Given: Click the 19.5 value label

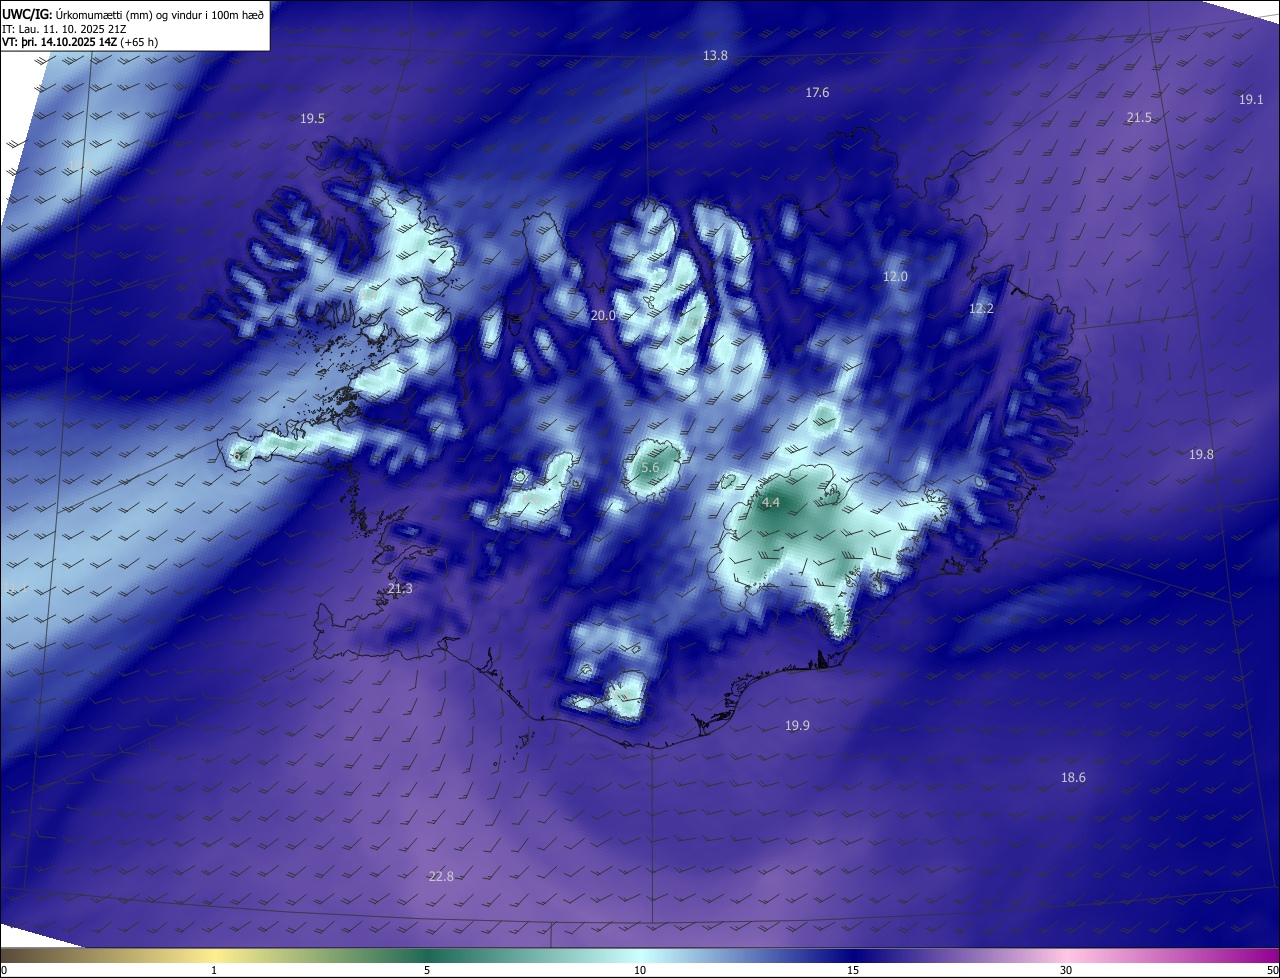Looking at the screenshot, I should (312, 119).
